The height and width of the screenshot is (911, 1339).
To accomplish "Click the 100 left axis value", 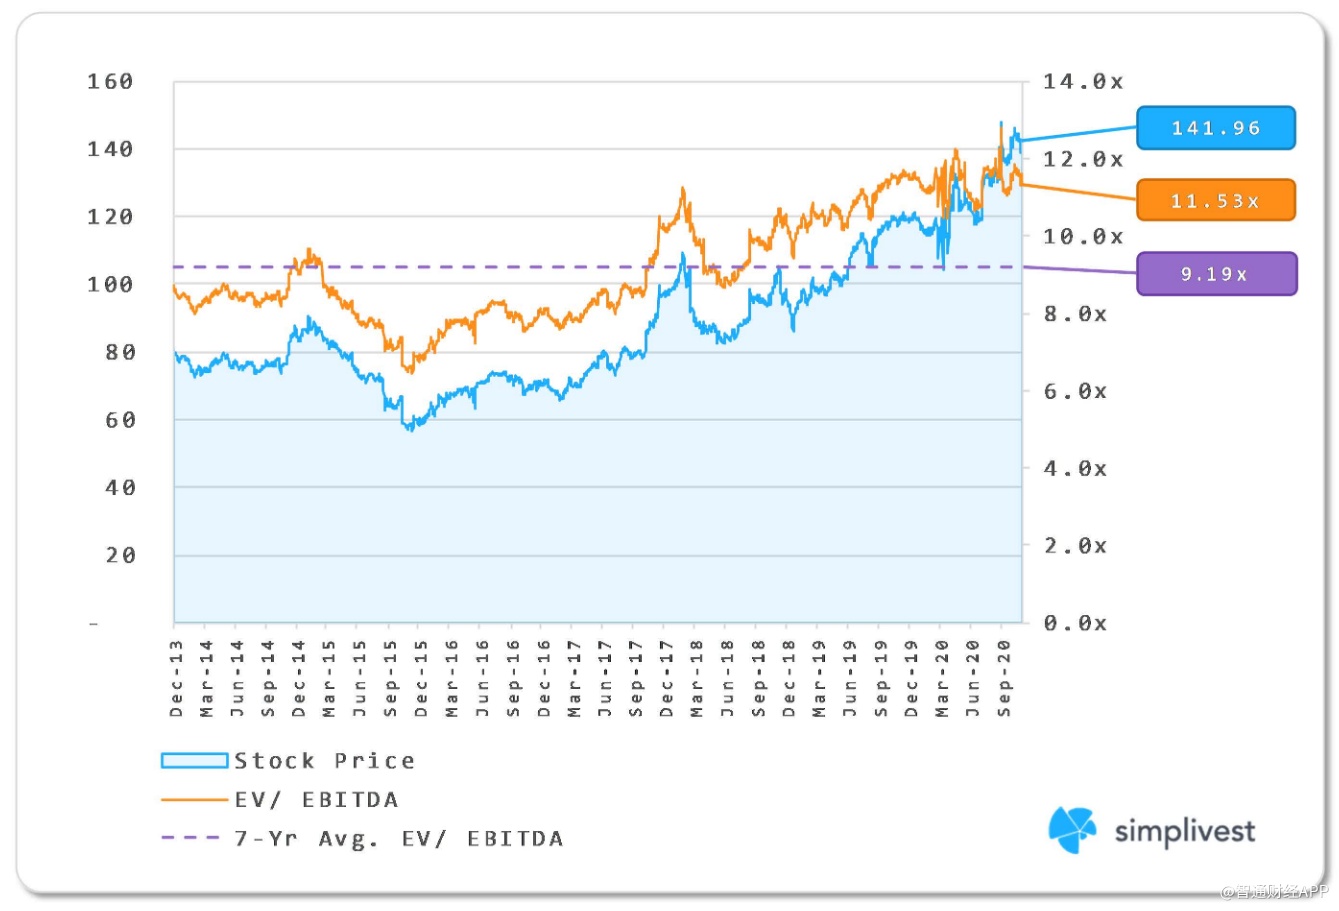I will (x=110, y=285).
